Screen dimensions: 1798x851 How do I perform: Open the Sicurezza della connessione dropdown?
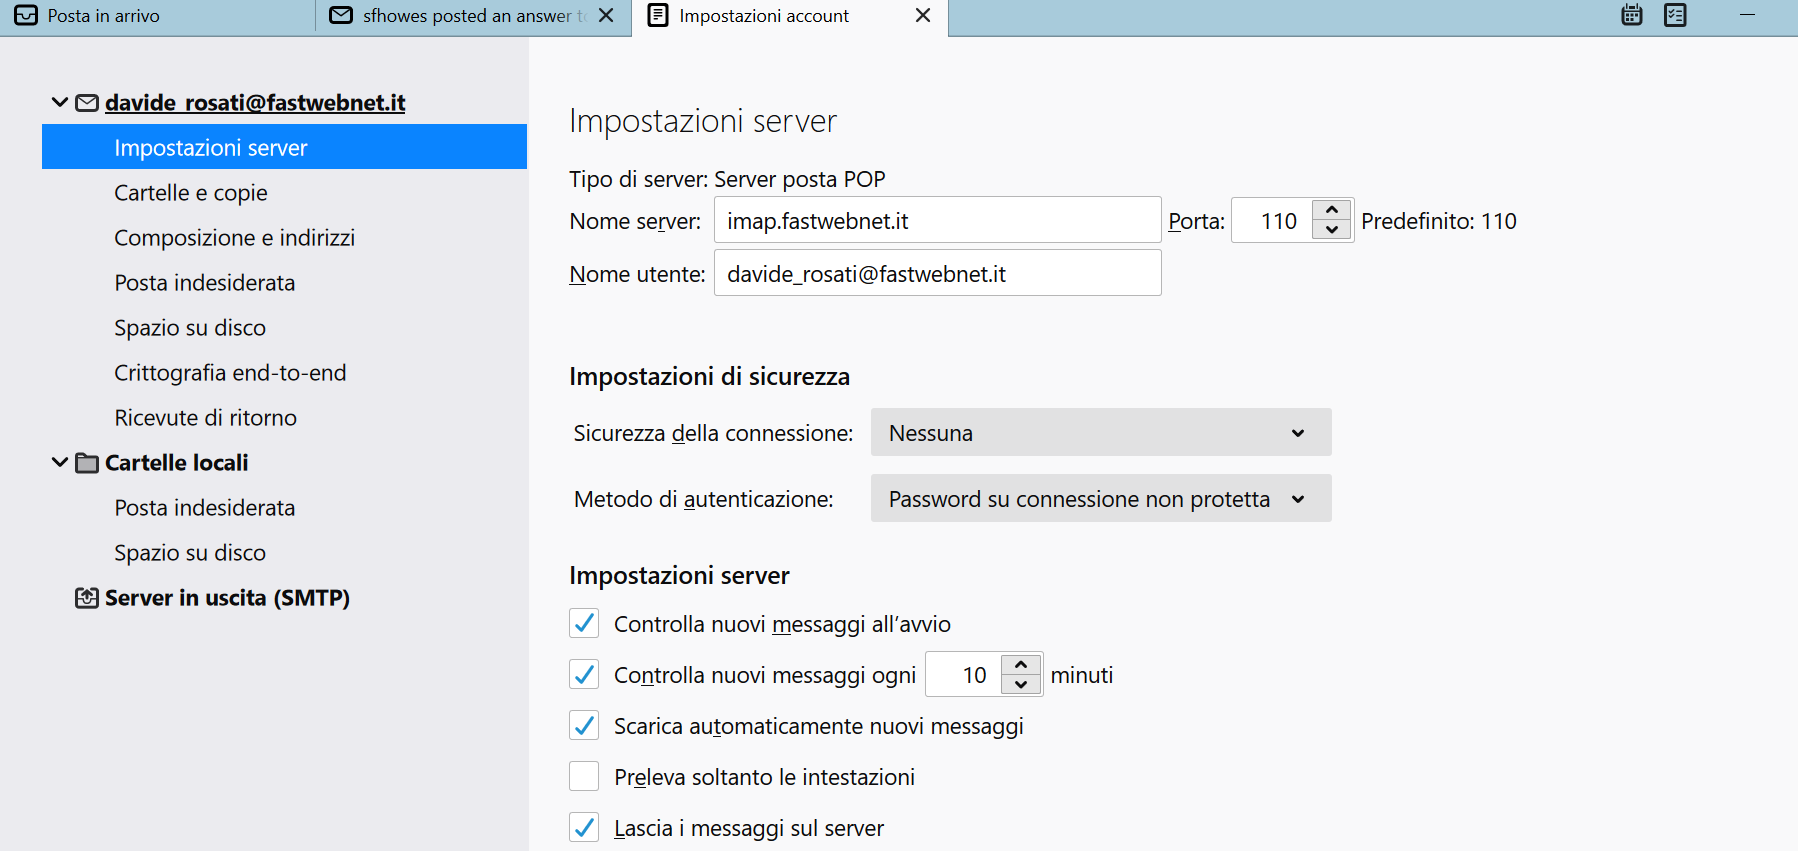[x=1100, y=433]
